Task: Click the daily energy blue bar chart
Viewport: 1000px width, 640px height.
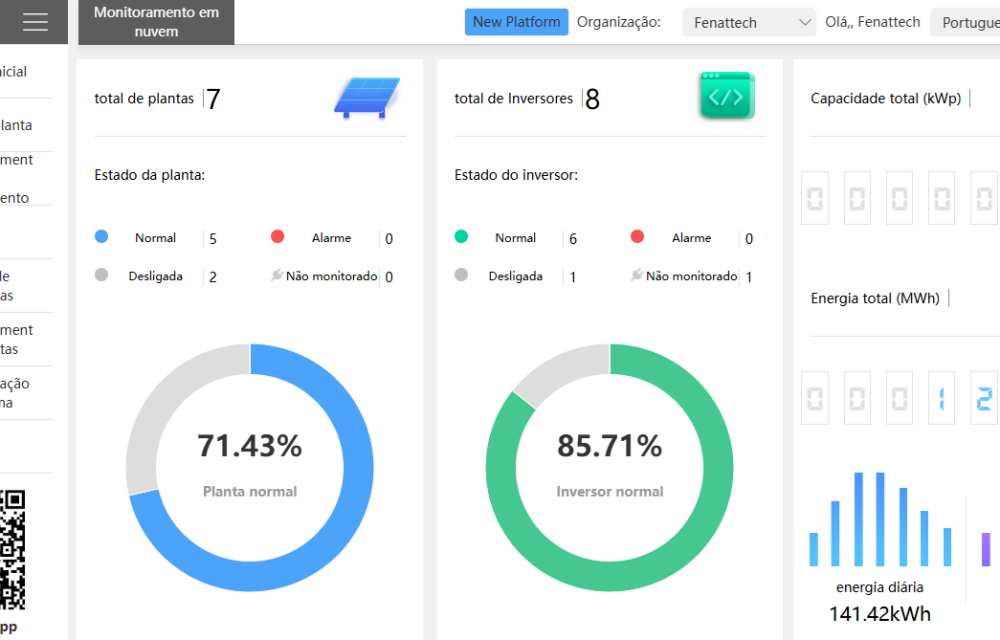Action: click(880, 519)
